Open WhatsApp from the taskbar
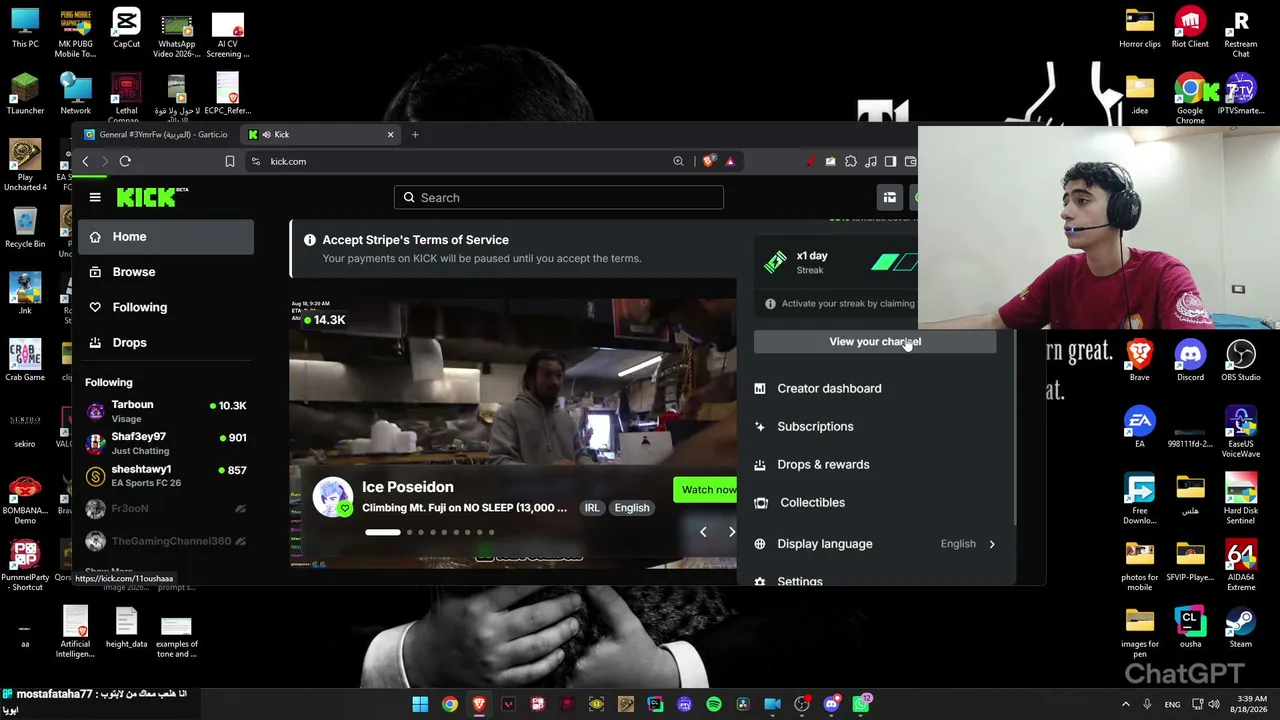Image resolution: width=1280 pixels, height=720 pixels. pos(861,704)
